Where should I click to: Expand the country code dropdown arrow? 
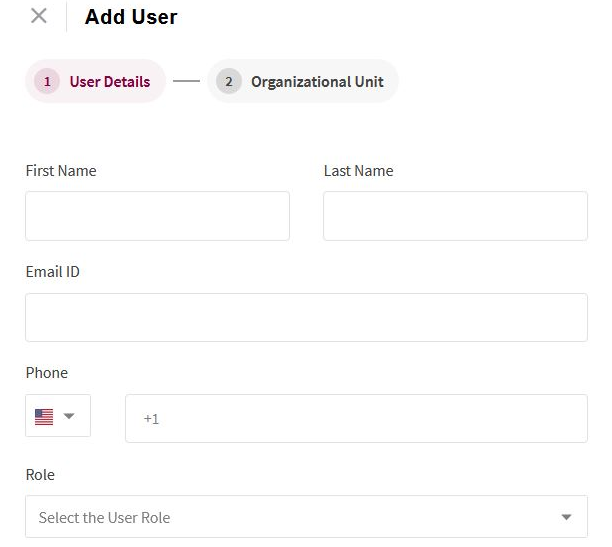coord(69,416)
